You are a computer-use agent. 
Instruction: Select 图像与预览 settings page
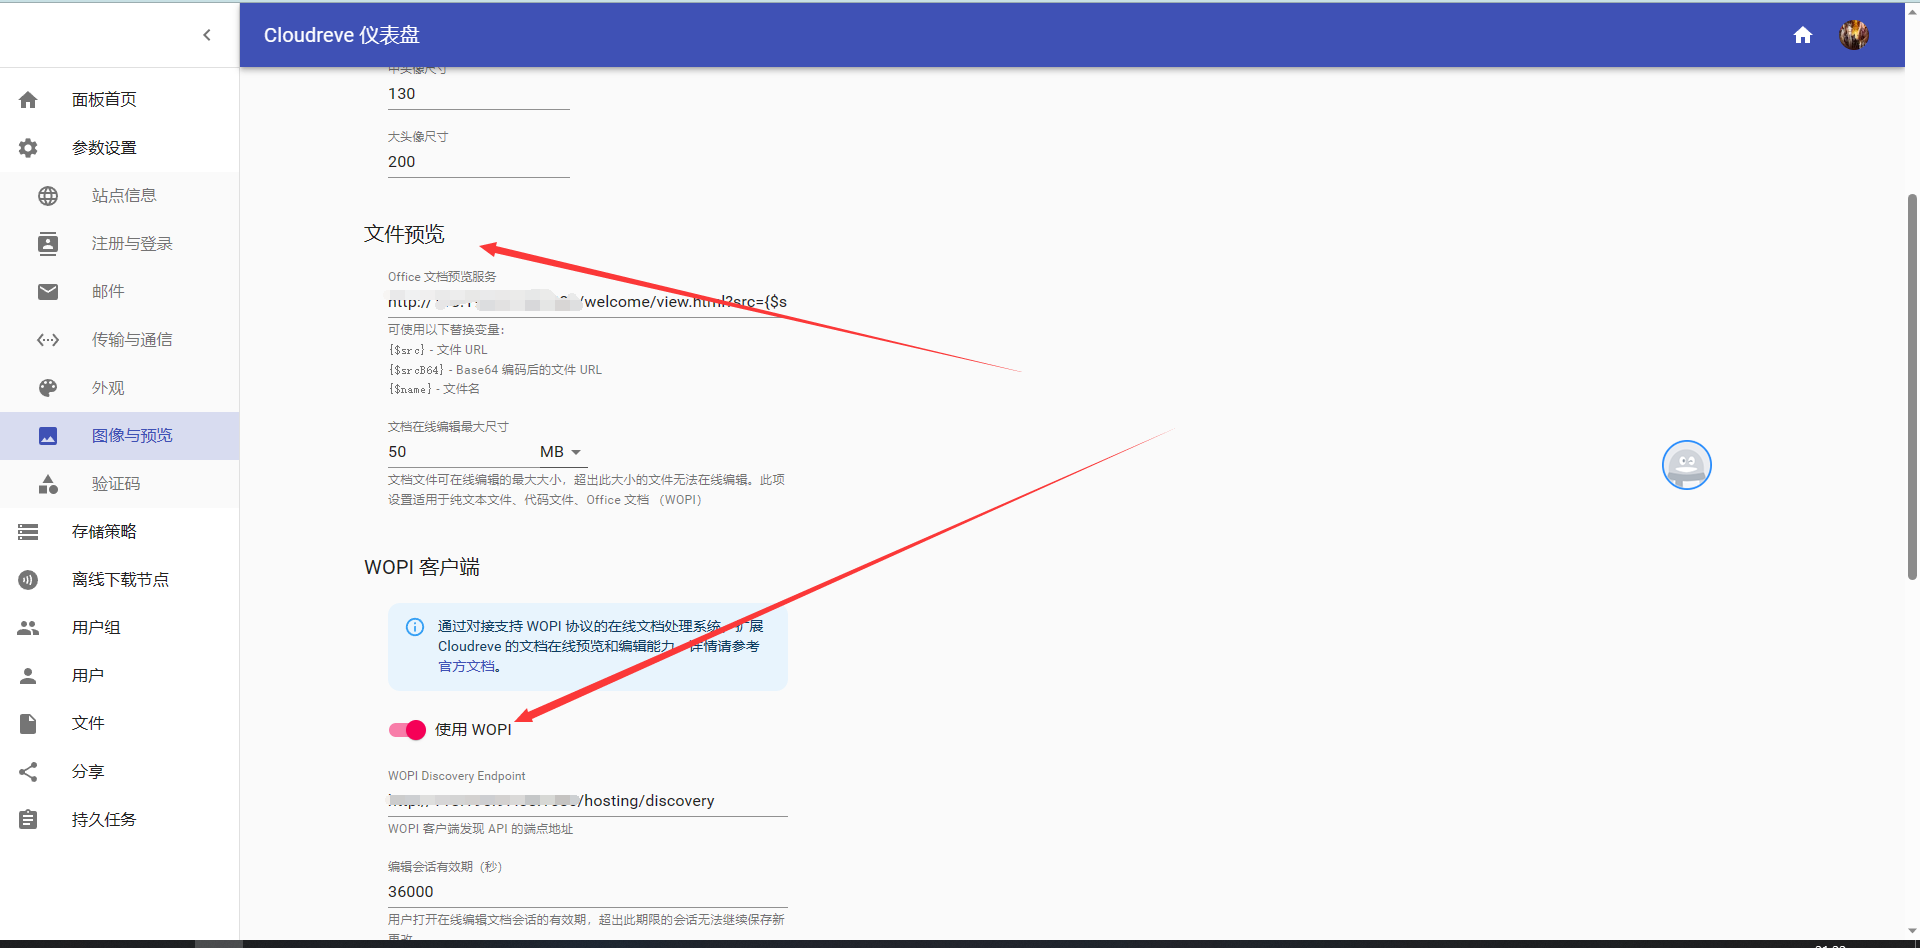(131, 436)
